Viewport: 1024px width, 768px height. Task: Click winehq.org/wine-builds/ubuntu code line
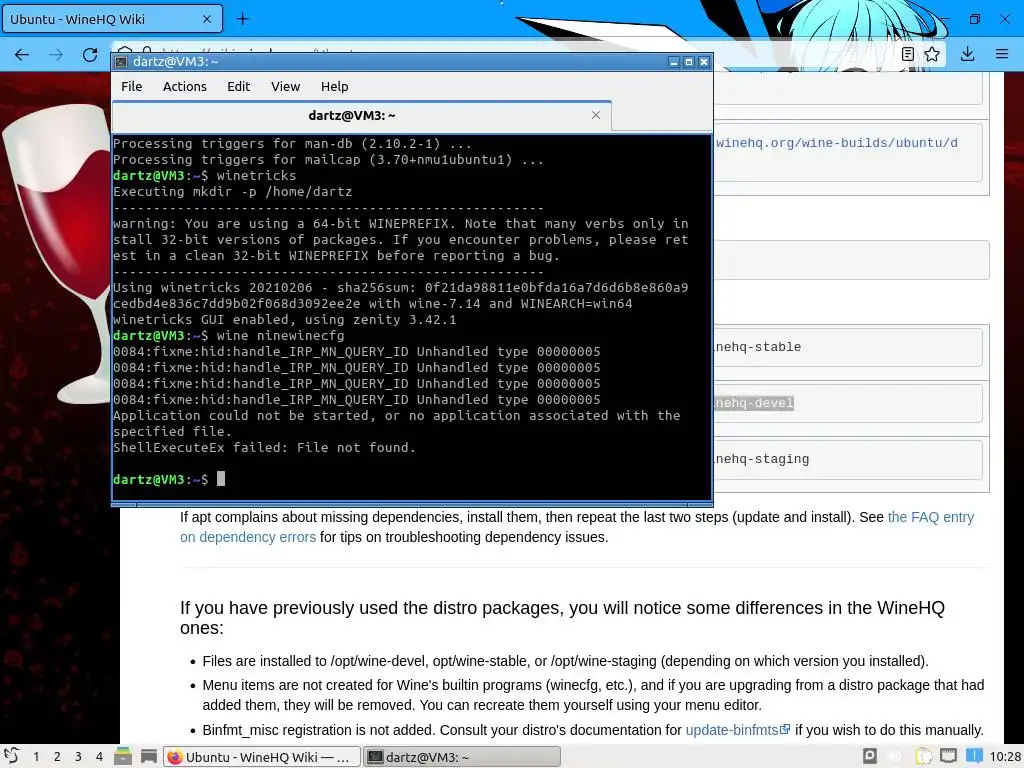coord(837,143)
